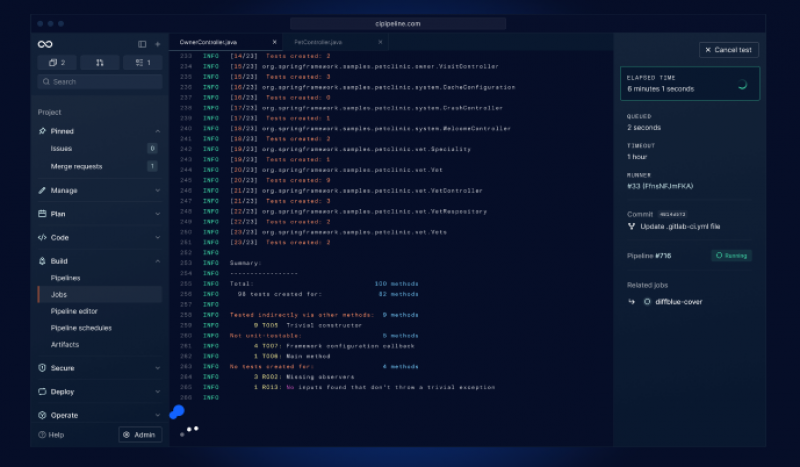The image size is (800, 467).
Task: Expand the Deploy menu group
Action: tap(157, 392)
